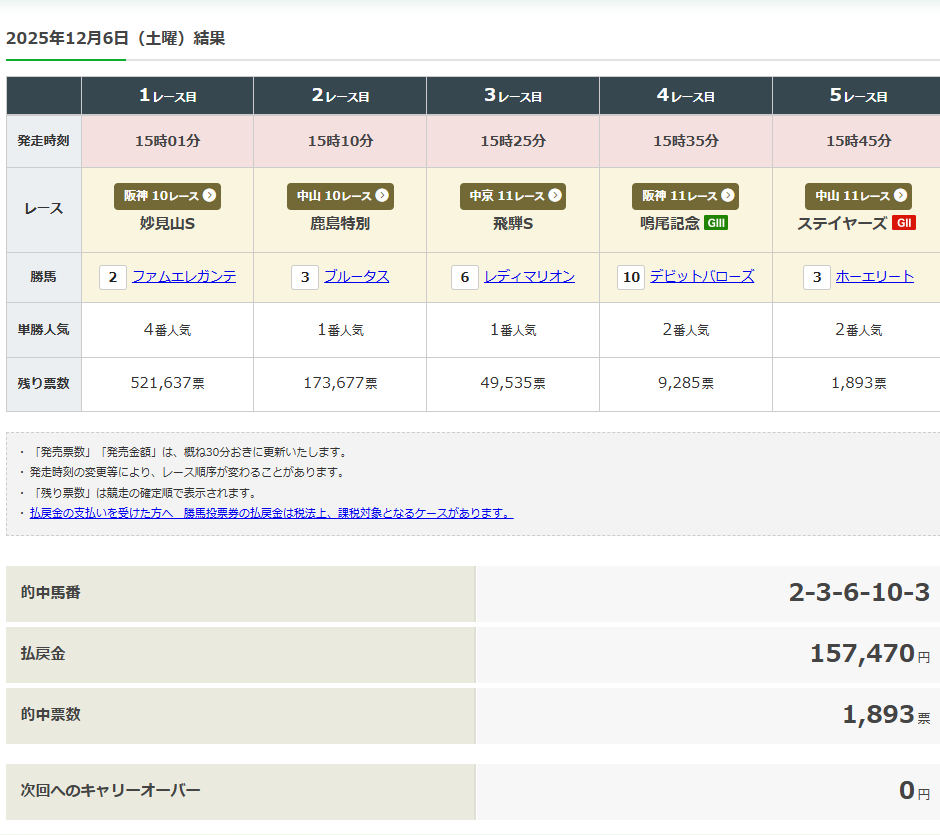Click horse number 2 box beside ファムエレガンテ
Screen dimensions: 940x835
click(113, 277)
